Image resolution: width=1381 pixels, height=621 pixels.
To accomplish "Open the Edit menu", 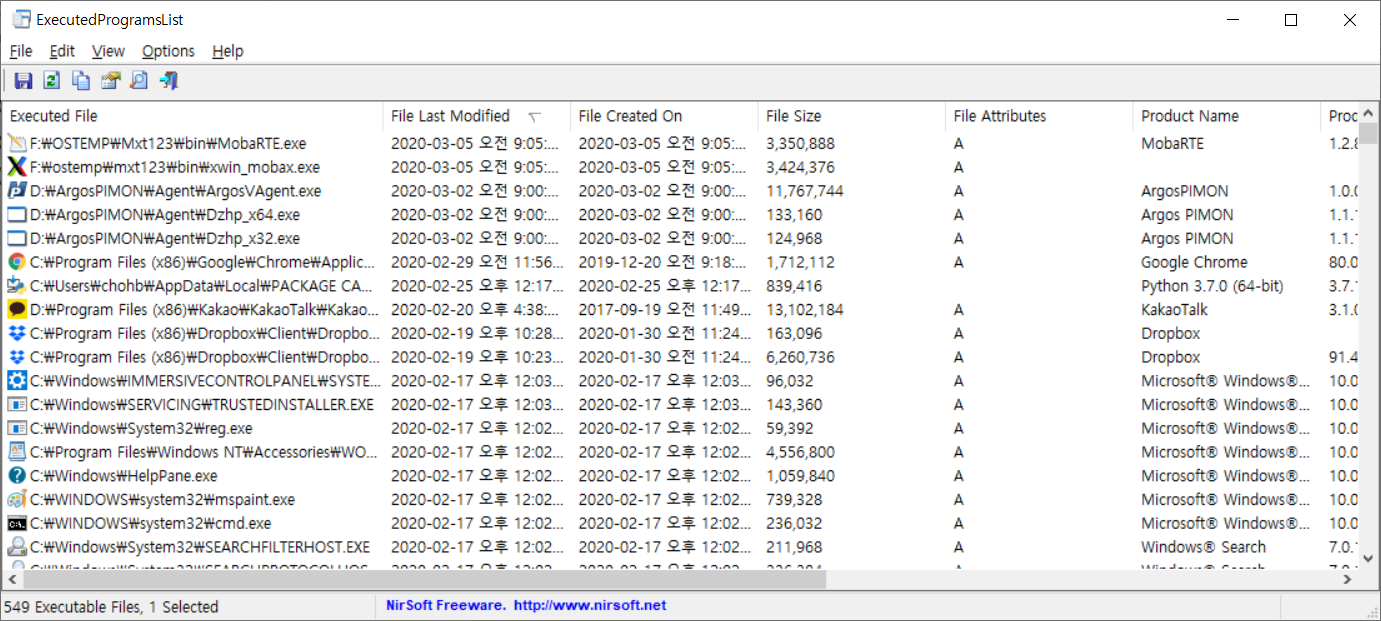I will click(x=62, y=51).
